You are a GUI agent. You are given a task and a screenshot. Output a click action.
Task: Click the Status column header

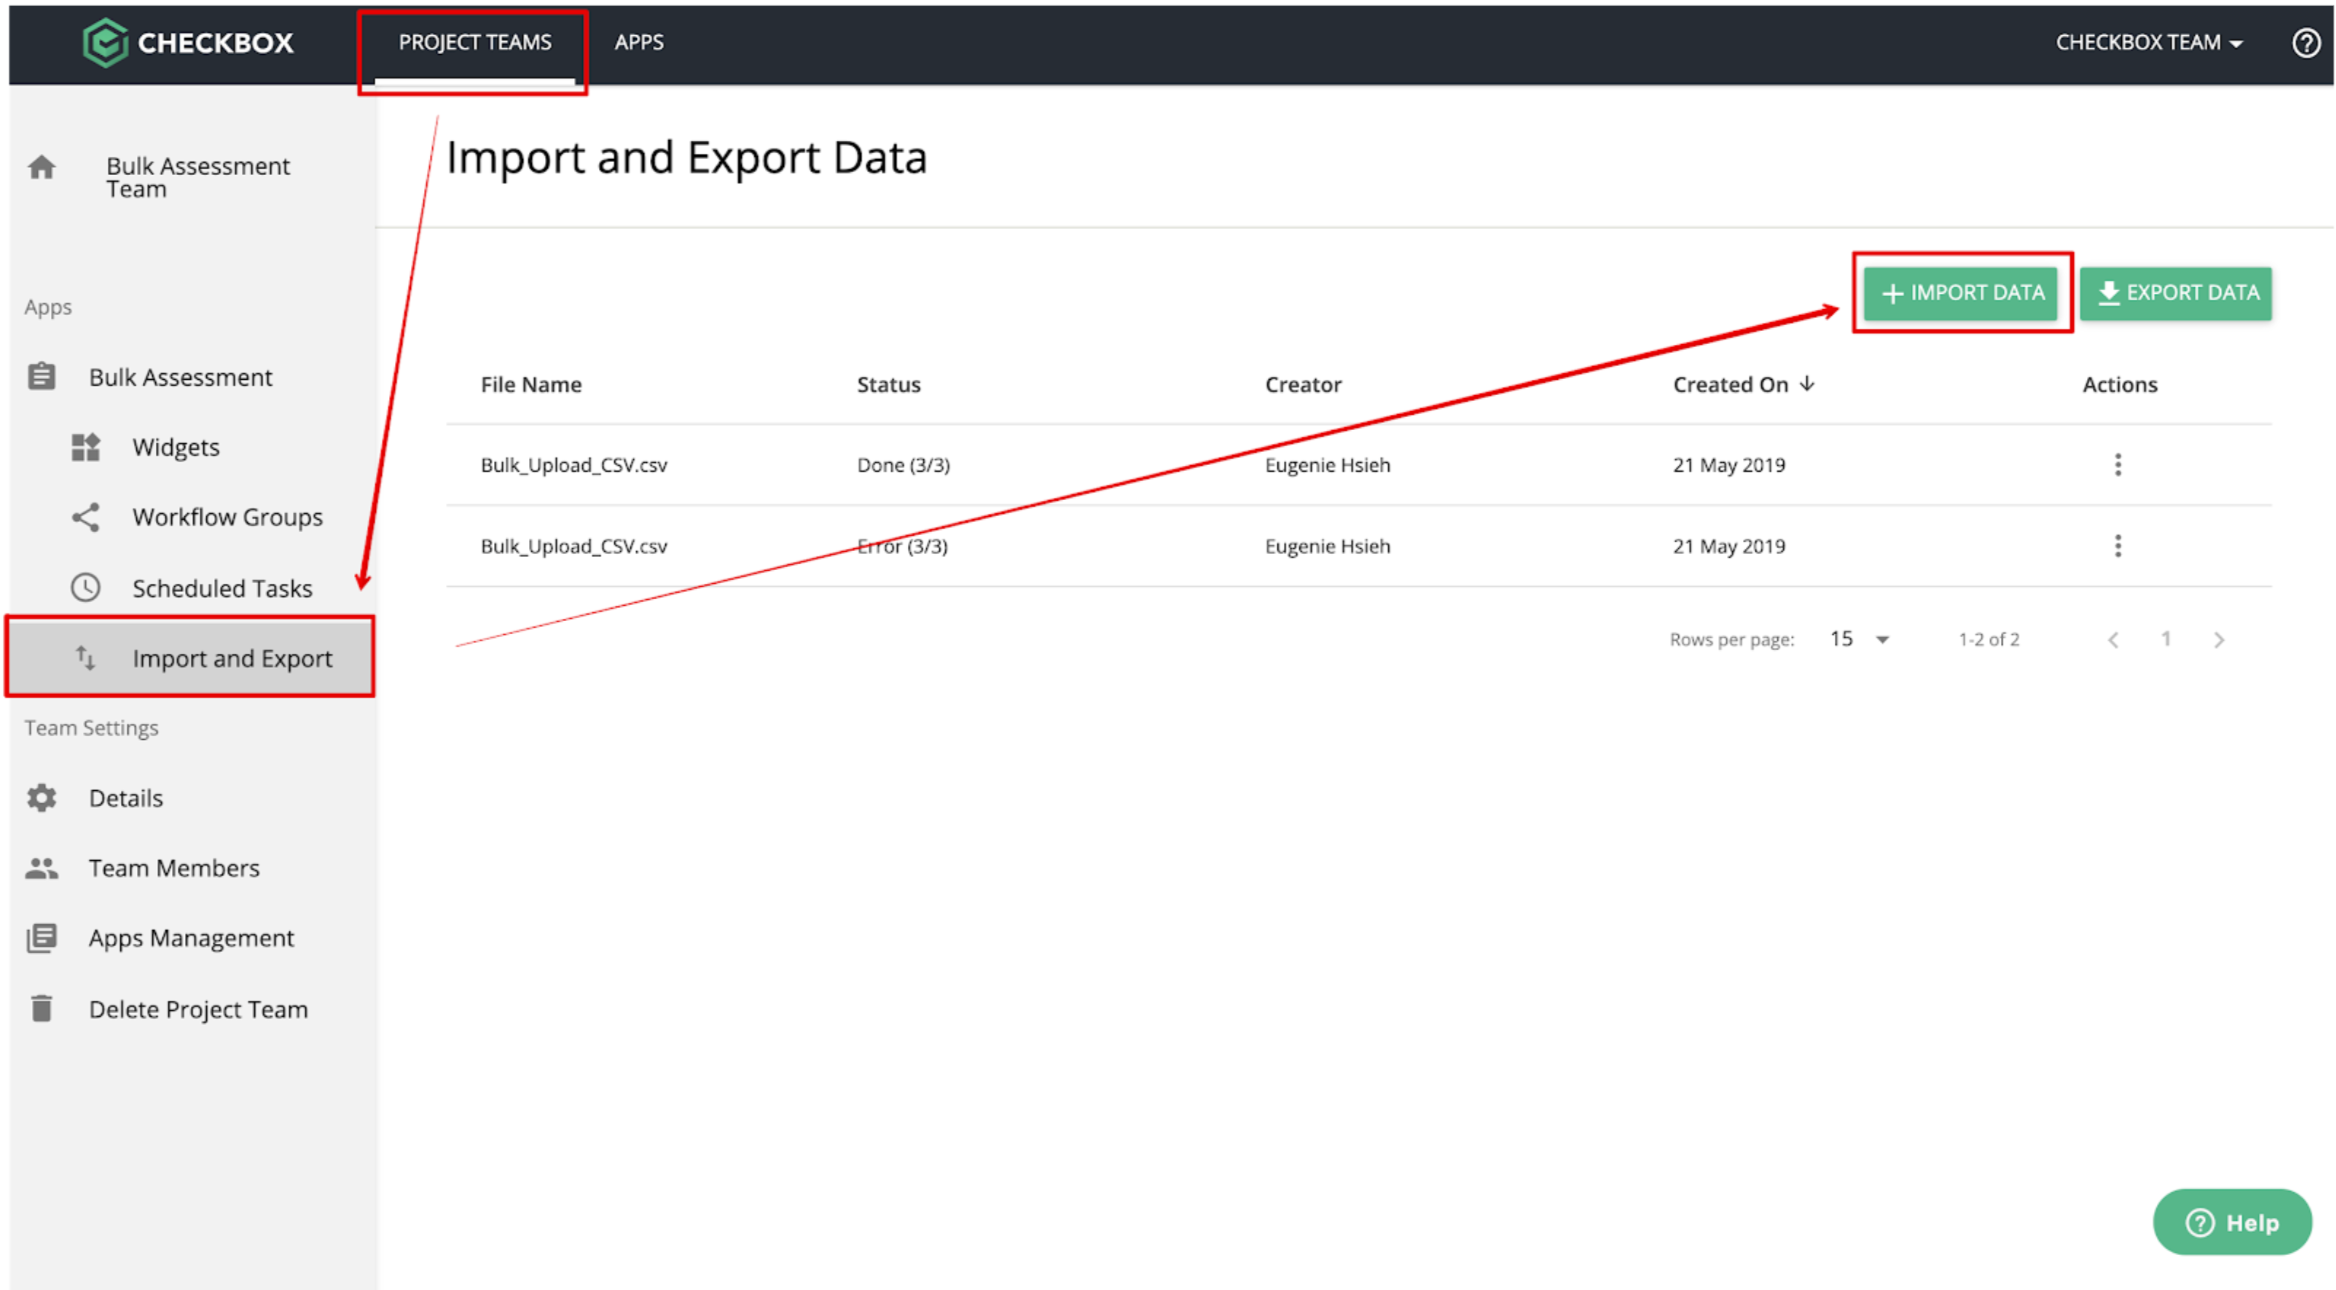tap(888, 384)
